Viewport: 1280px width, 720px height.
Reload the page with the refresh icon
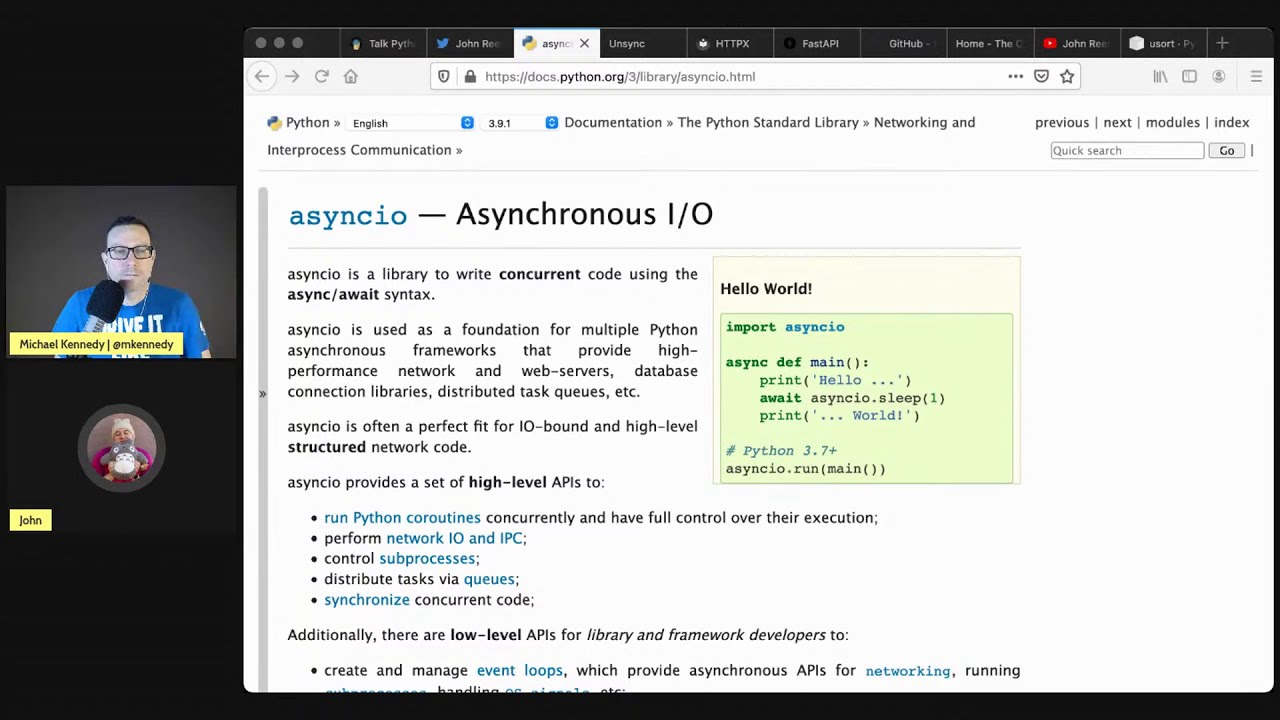322,76
